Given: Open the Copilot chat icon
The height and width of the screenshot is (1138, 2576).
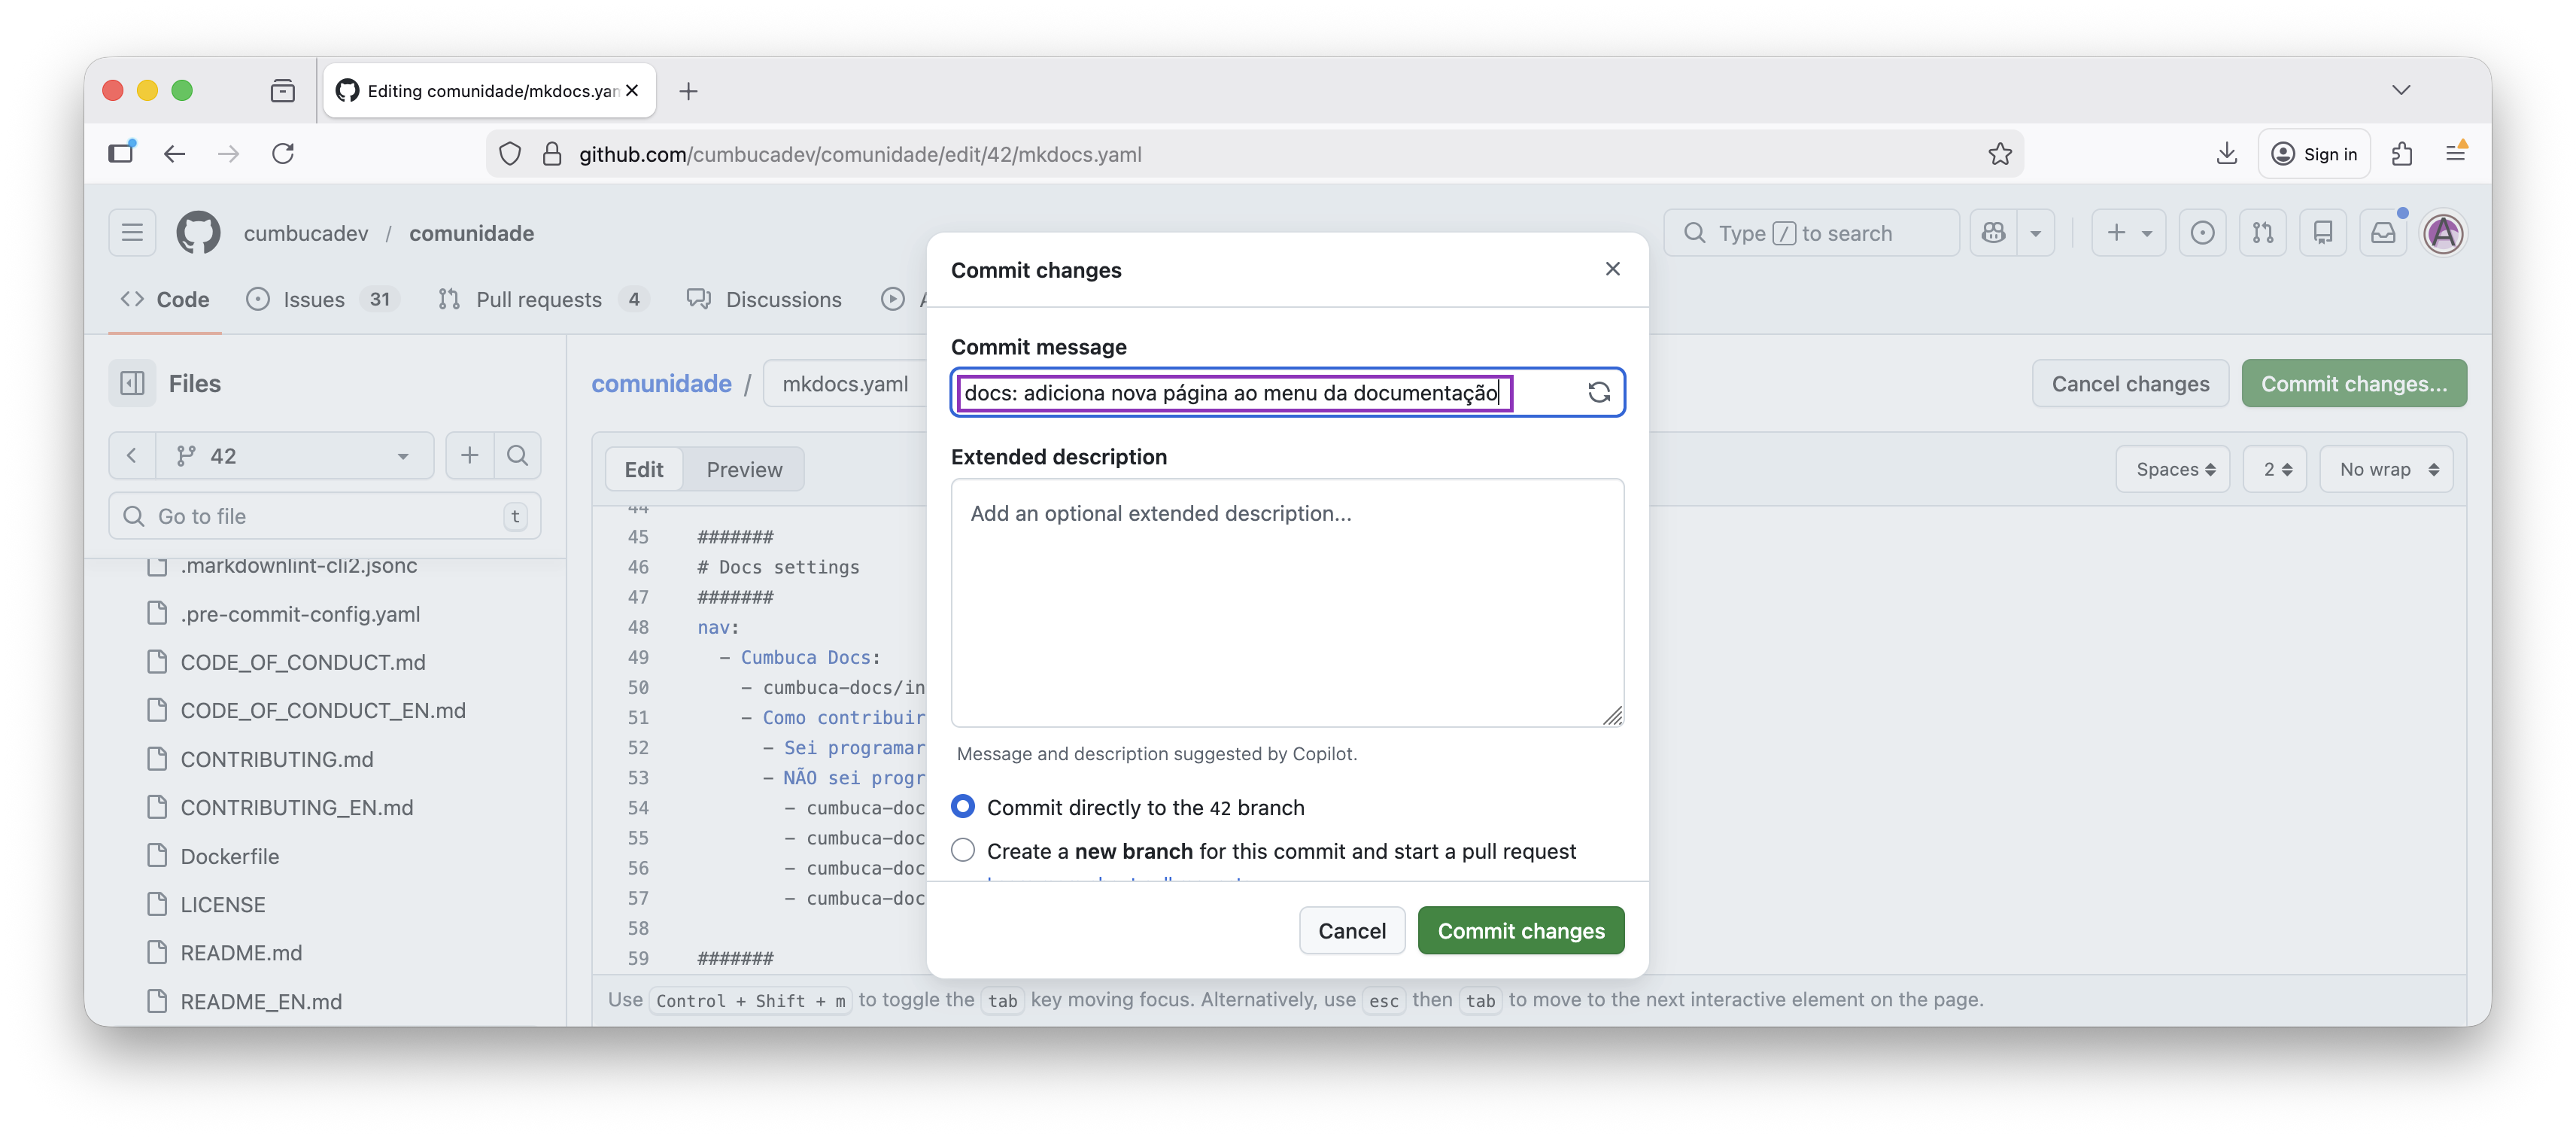Looking at the screenshot, I should click(1994, 233).
